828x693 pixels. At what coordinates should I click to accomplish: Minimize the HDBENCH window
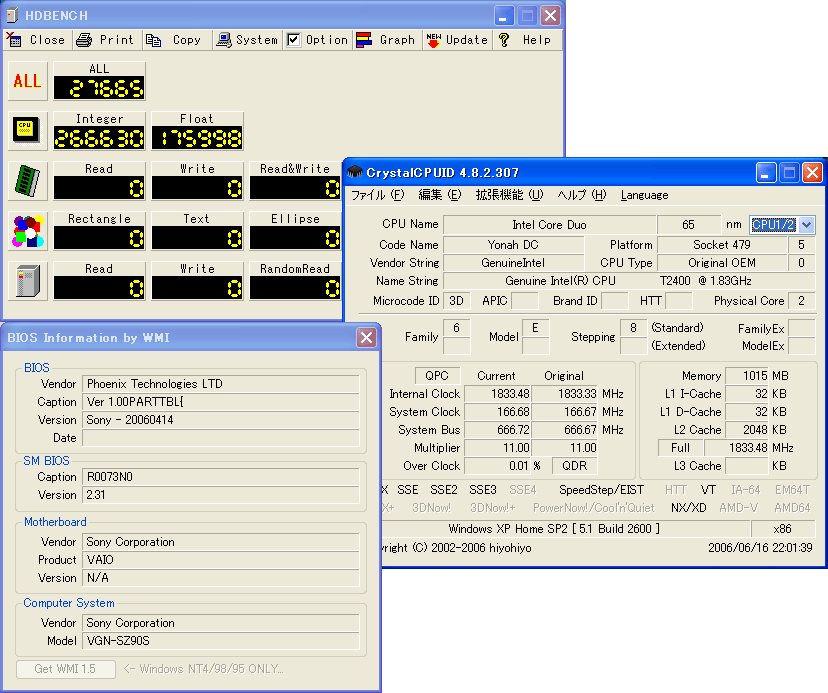tap(504, 15)
